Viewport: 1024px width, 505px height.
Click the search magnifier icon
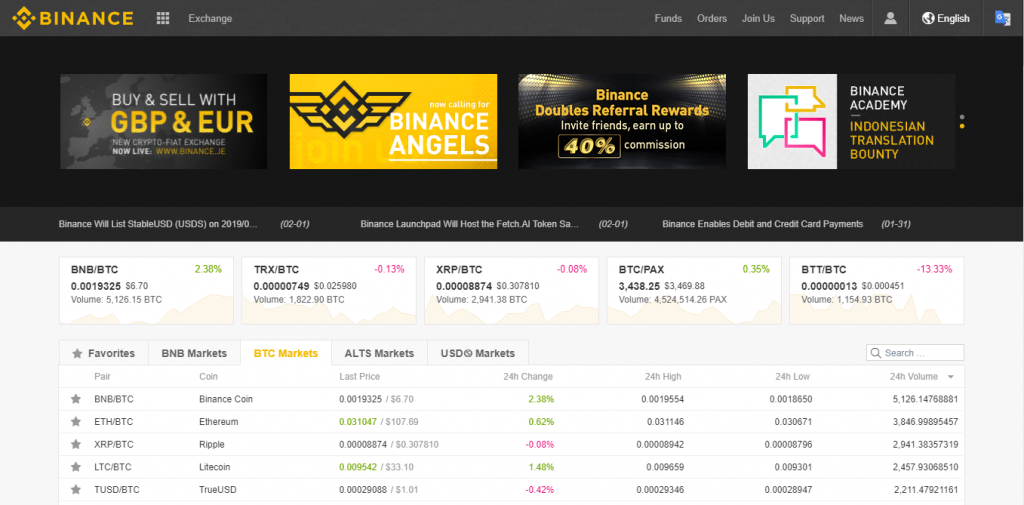coord(875,353)
